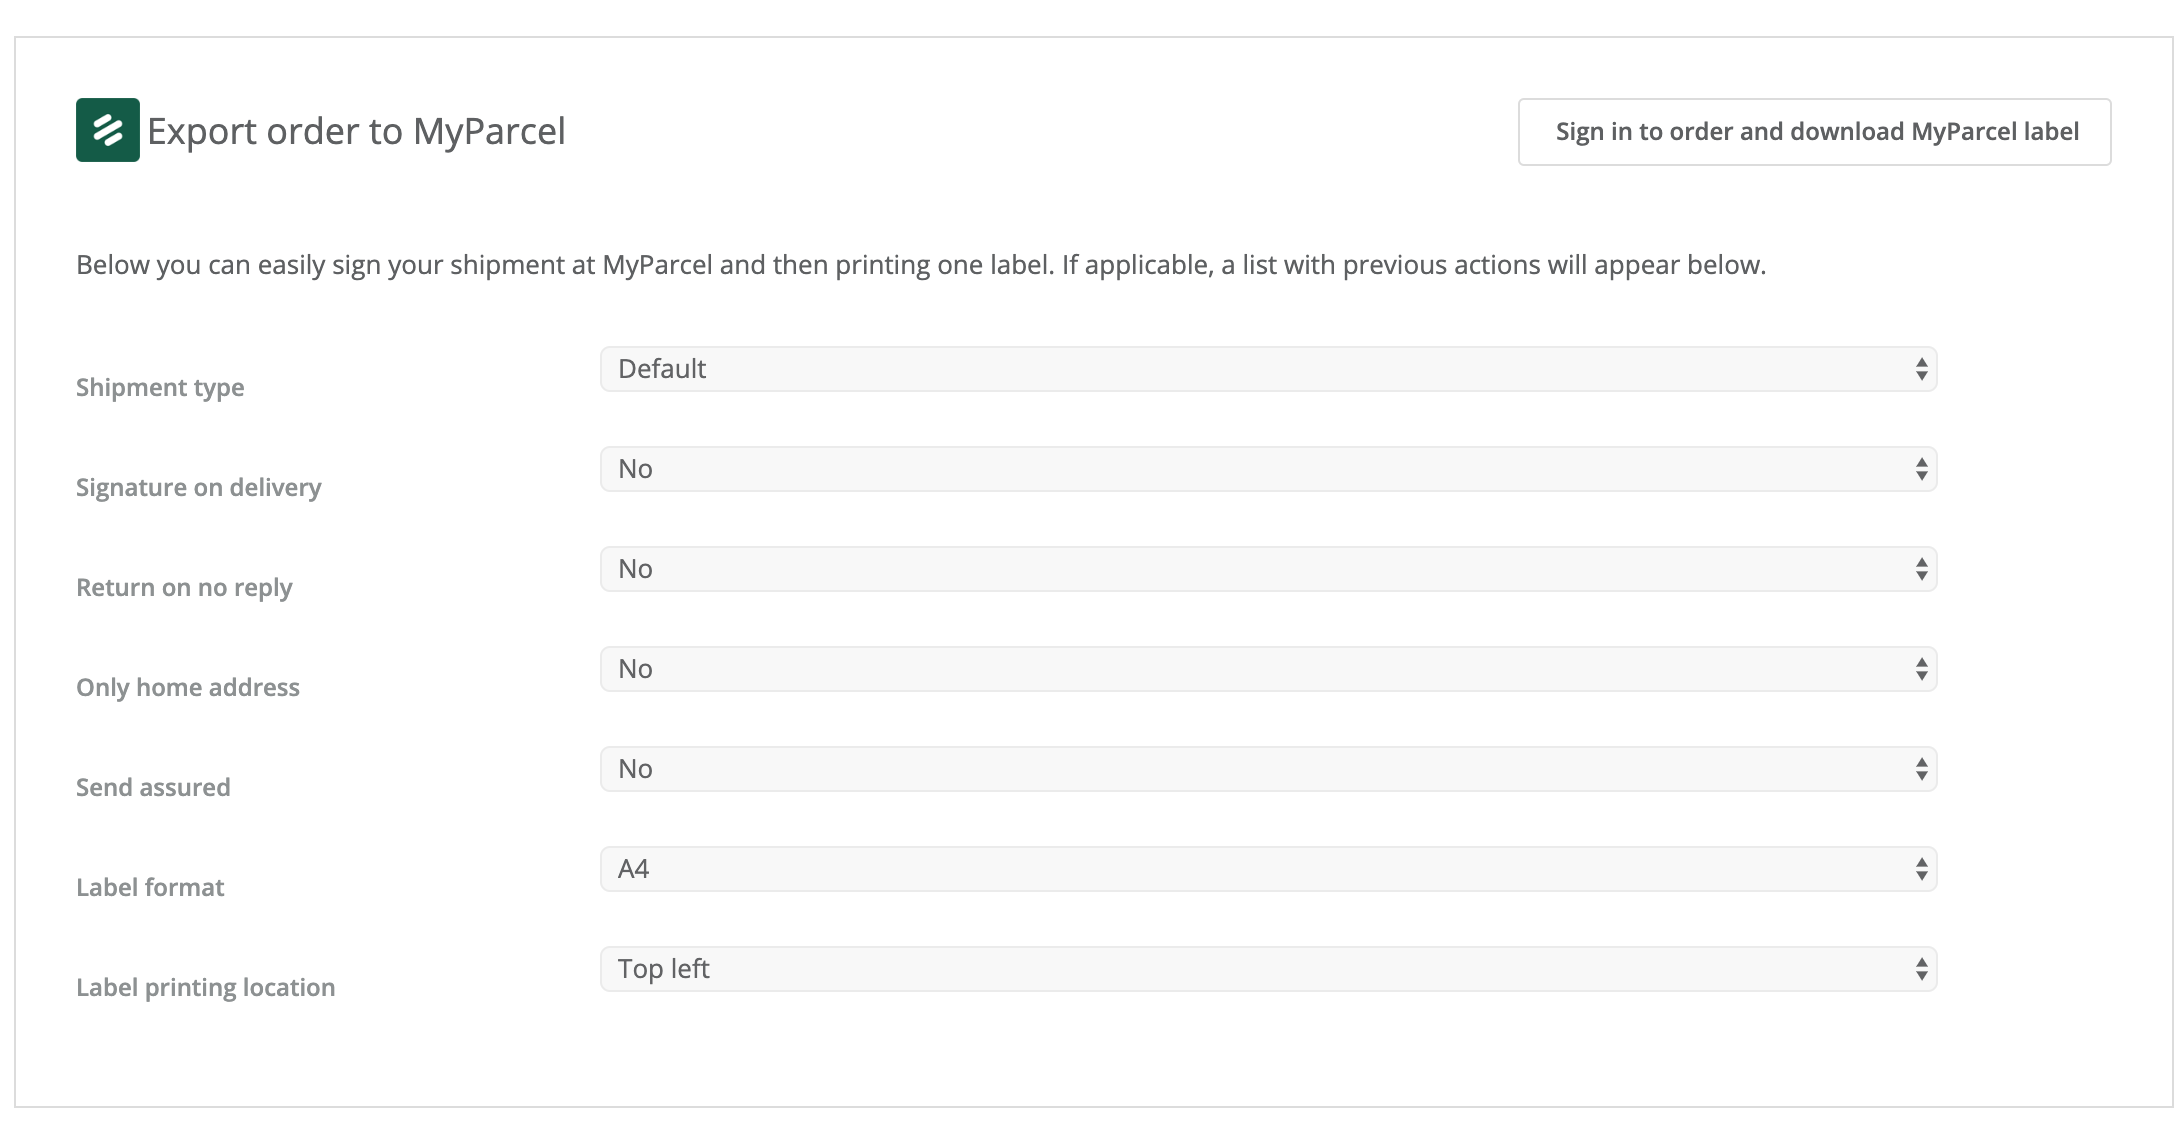2184x1124 pixels.
Task: Expand the Label printing location Top left dropdown
Action: (1267, 969)
